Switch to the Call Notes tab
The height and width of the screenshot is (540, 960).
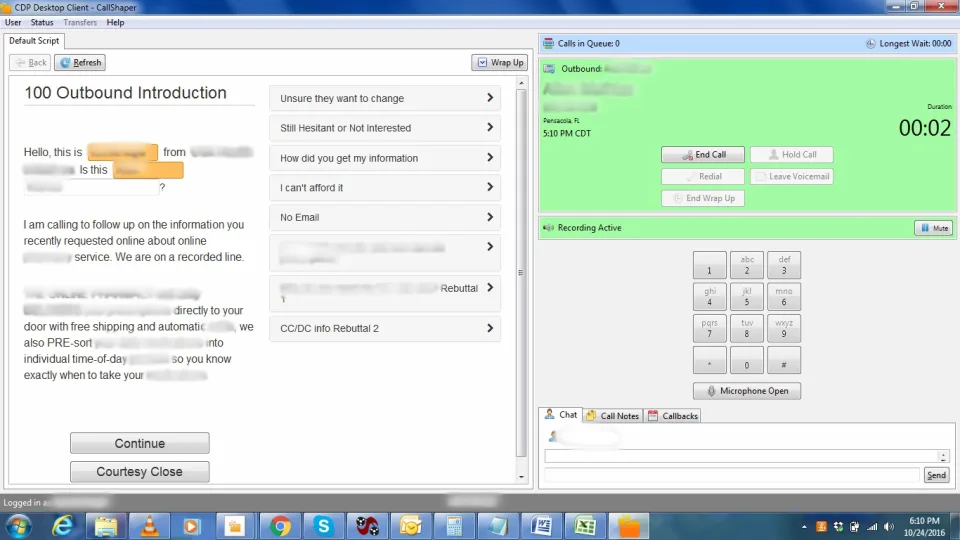(613, 416)
